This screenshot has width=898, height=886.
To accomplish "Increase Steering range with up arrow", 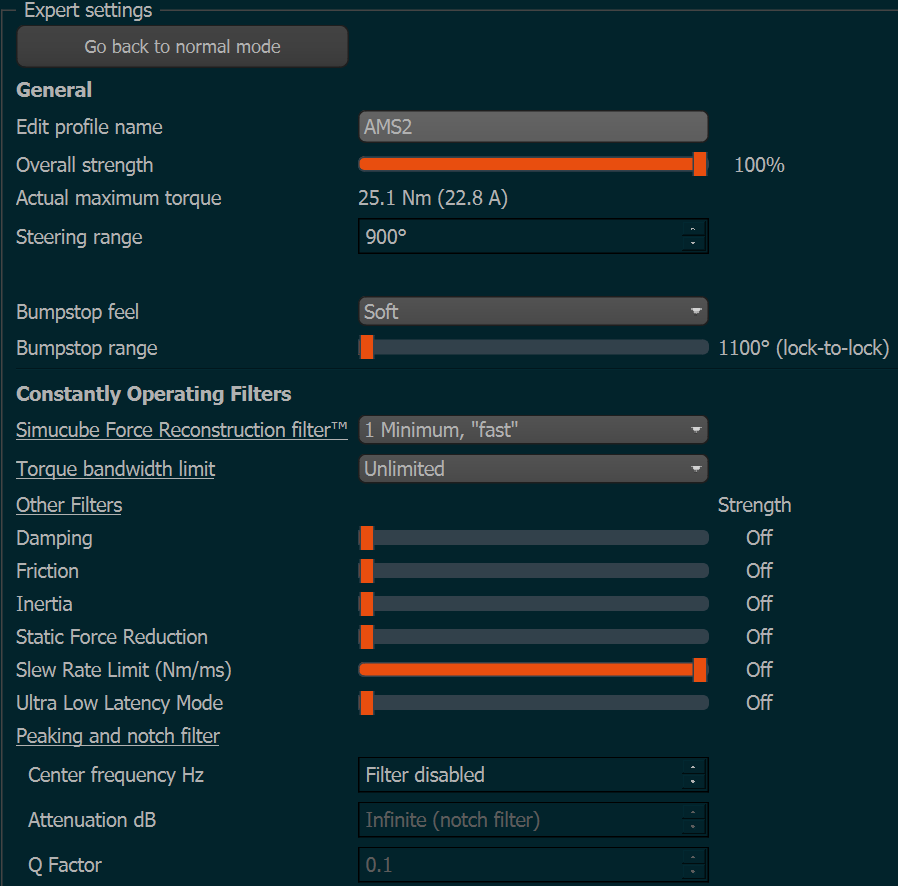I will 692,230.
